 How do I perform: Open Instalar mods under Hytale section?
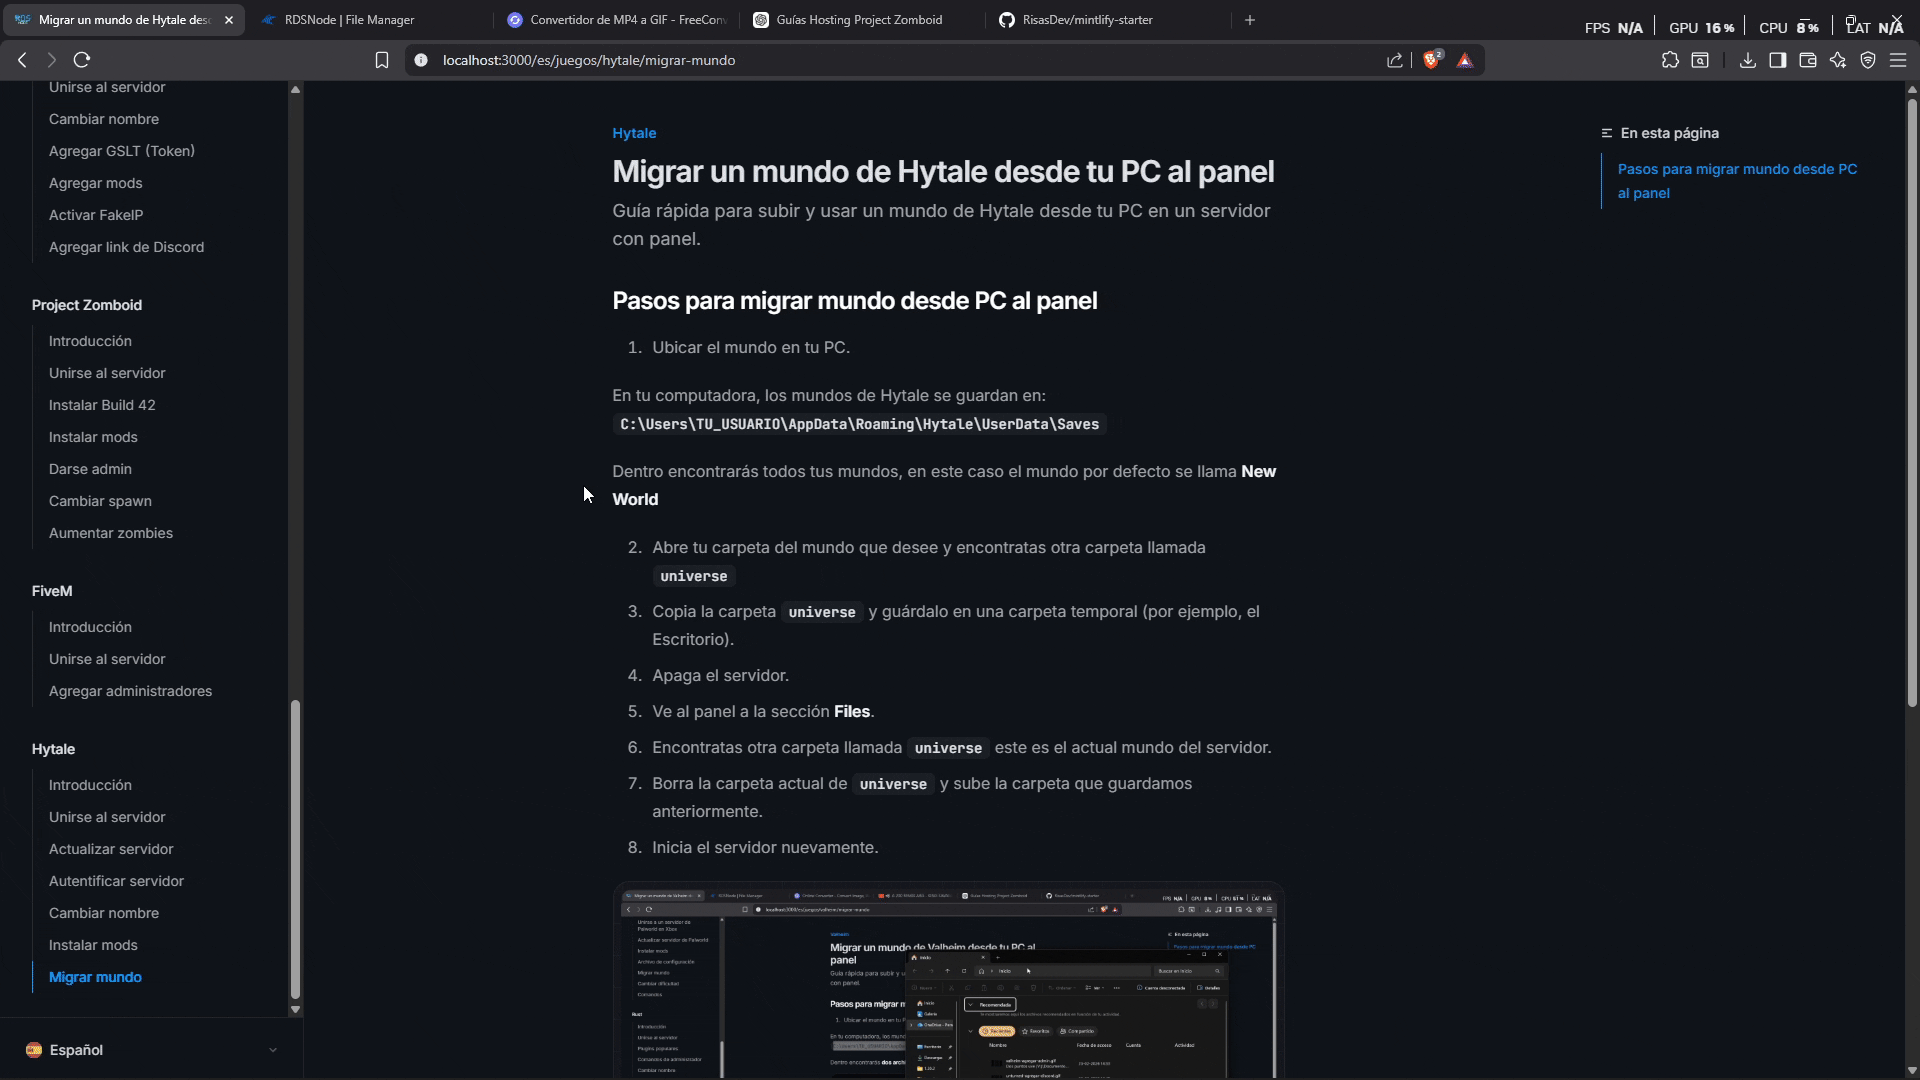coord(93,945)
